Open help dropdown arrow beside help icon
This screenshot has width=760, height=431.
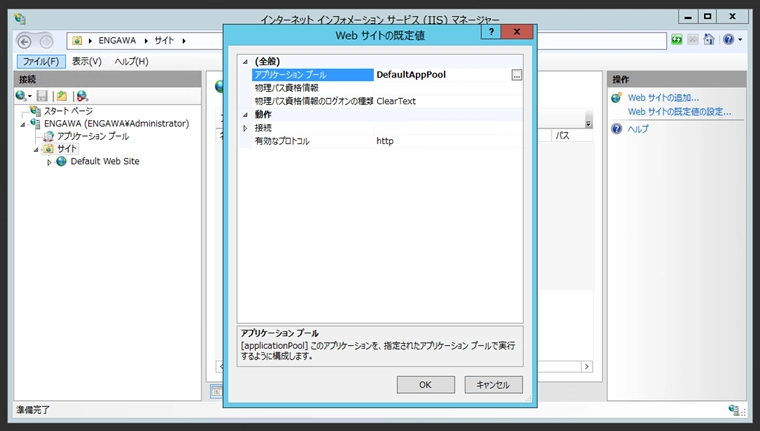point(740,40)
